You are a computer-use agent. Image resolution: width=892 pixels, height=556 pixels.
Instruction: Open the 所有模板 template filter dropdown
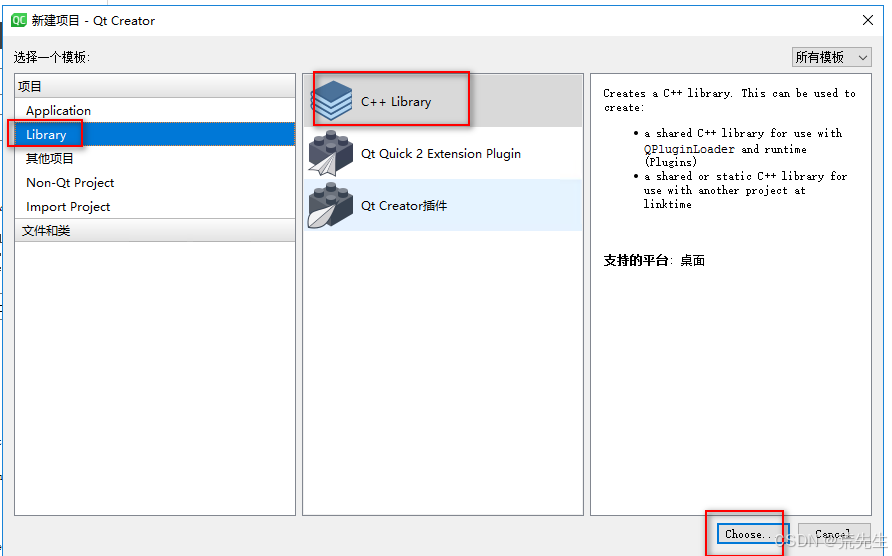pos(831,57)
